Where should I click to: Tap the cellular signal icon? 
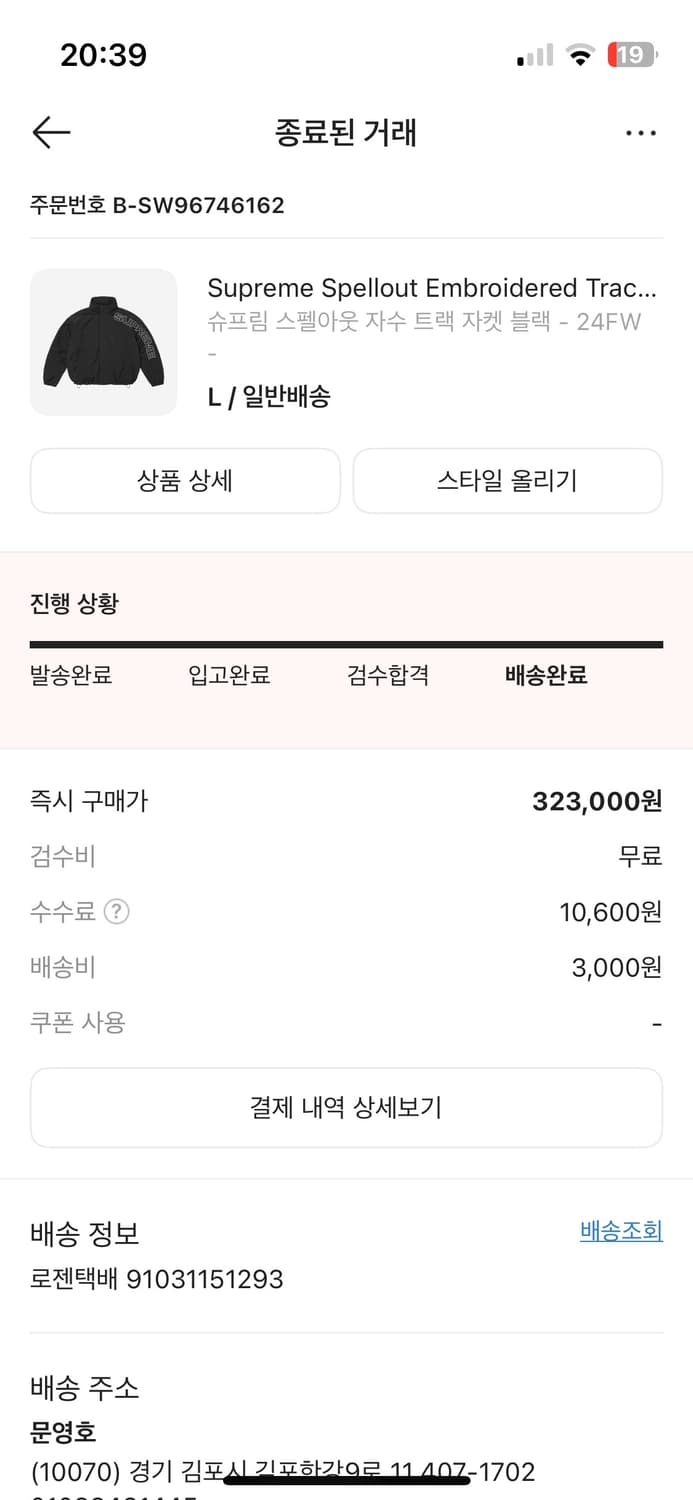coord(531,56)
